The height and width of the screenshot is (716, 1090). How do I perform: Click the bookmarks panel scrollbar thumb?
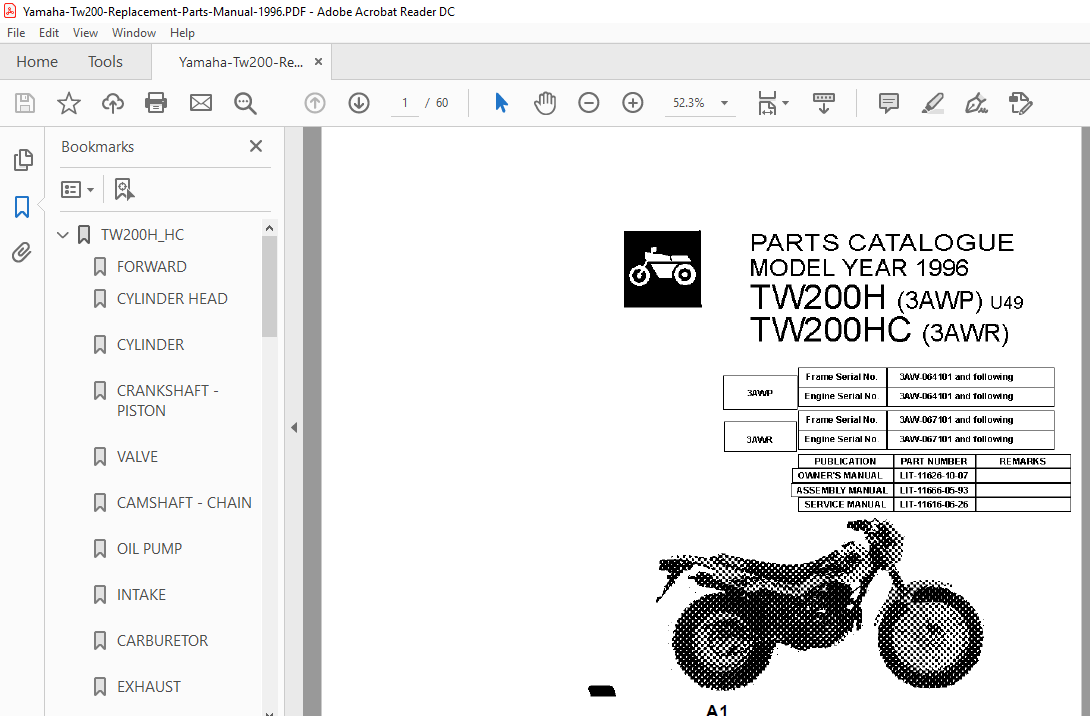point(270,286)
